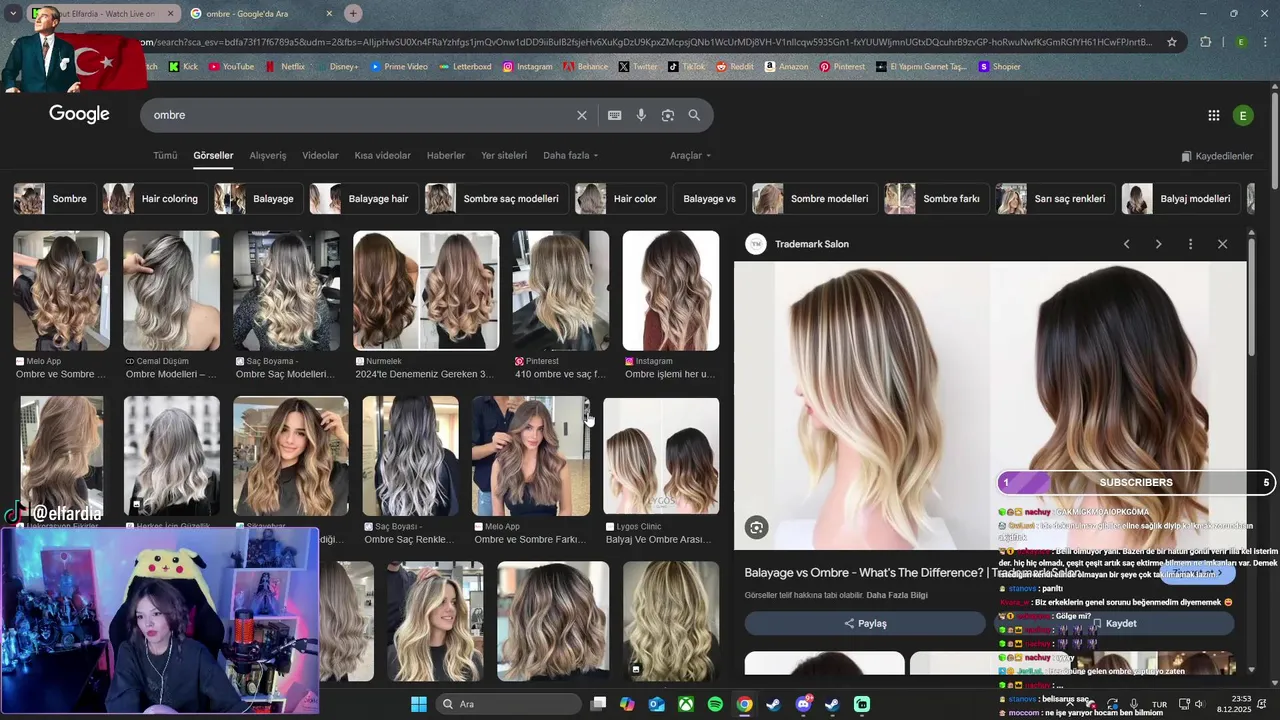Switch to the Videolar tab

(320, 155)
